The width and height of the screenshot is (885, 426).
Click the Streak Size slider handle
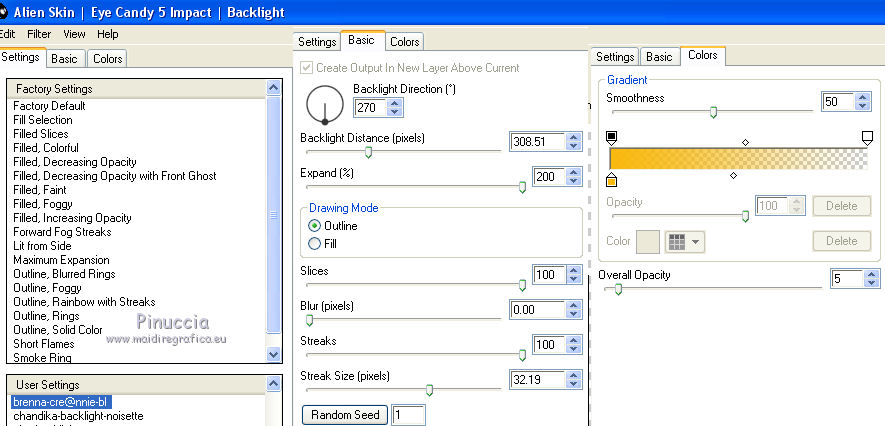429,390
